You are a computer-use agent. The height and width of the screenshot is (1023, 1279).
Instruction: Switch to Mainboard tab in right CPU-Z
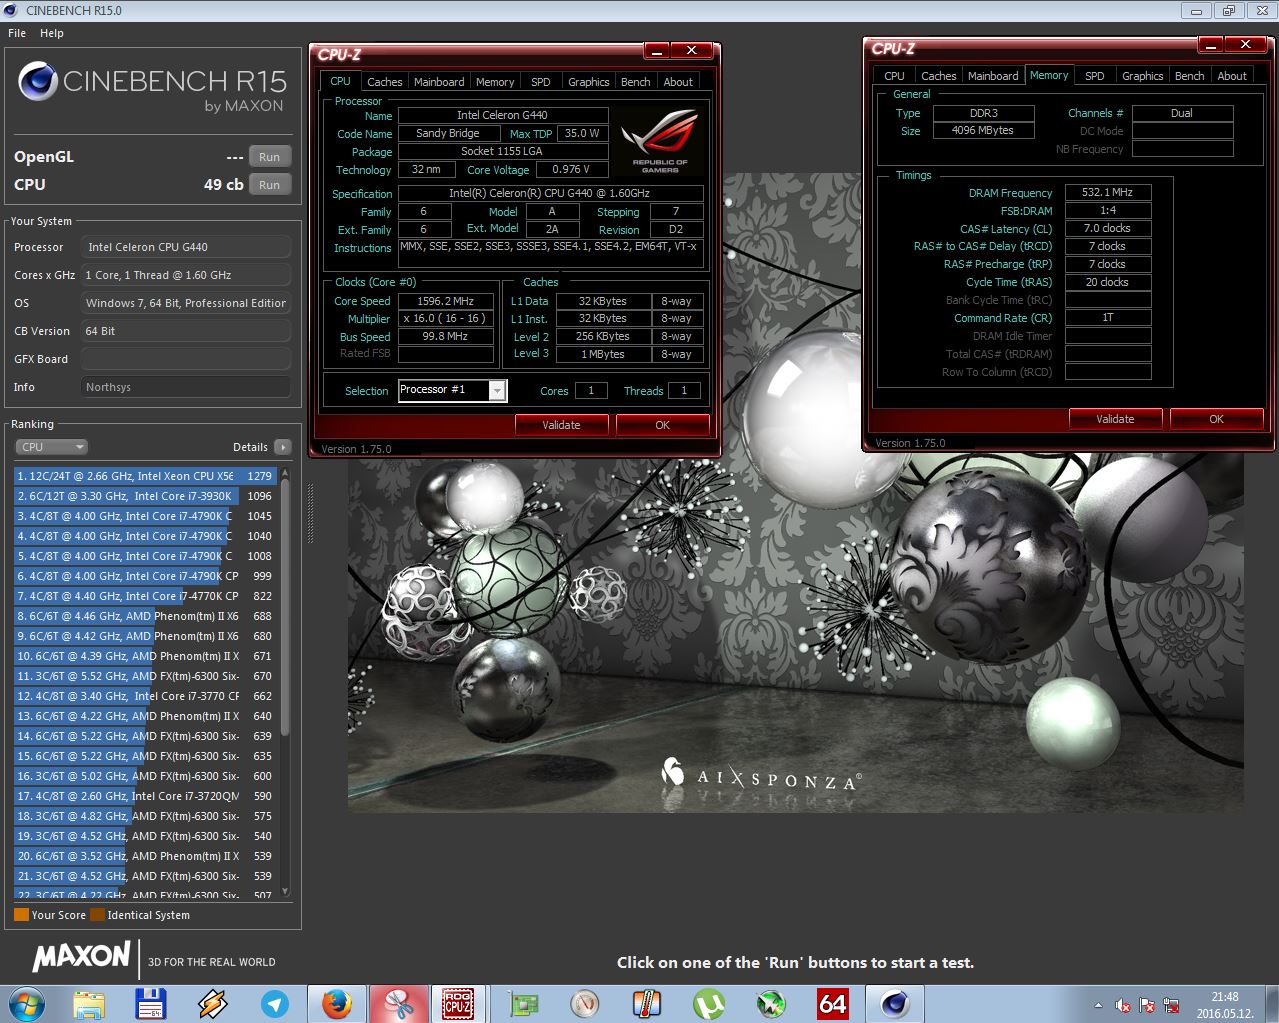(993, 76)
